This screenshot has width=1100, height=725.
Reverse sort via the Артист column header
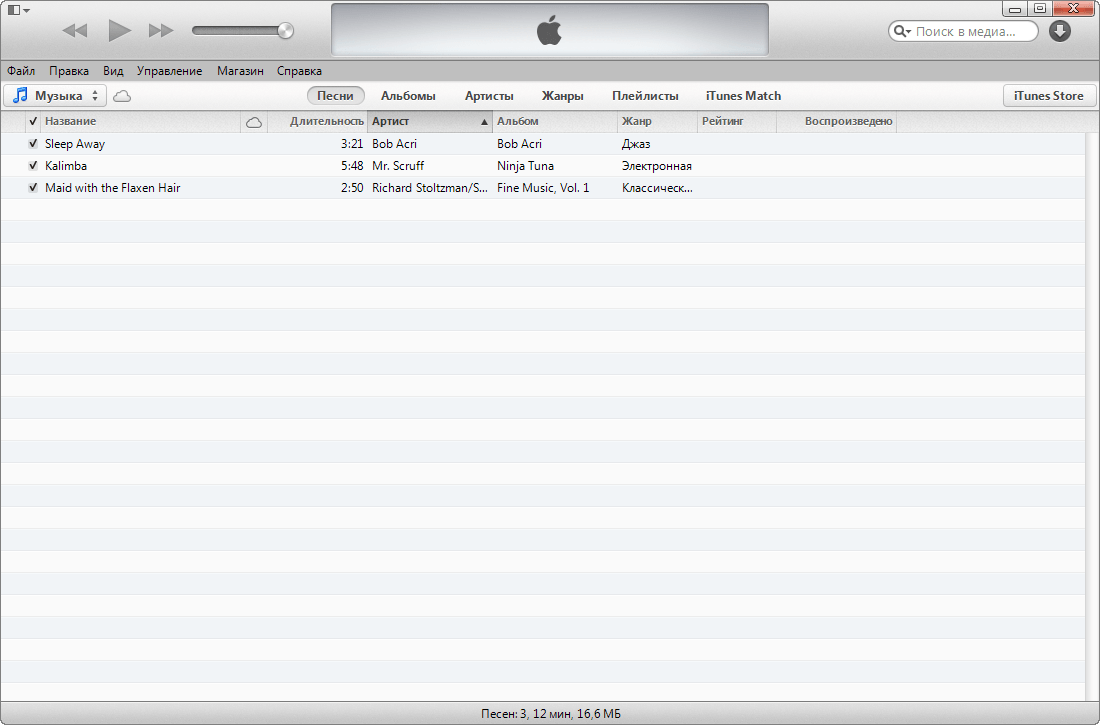429,121
